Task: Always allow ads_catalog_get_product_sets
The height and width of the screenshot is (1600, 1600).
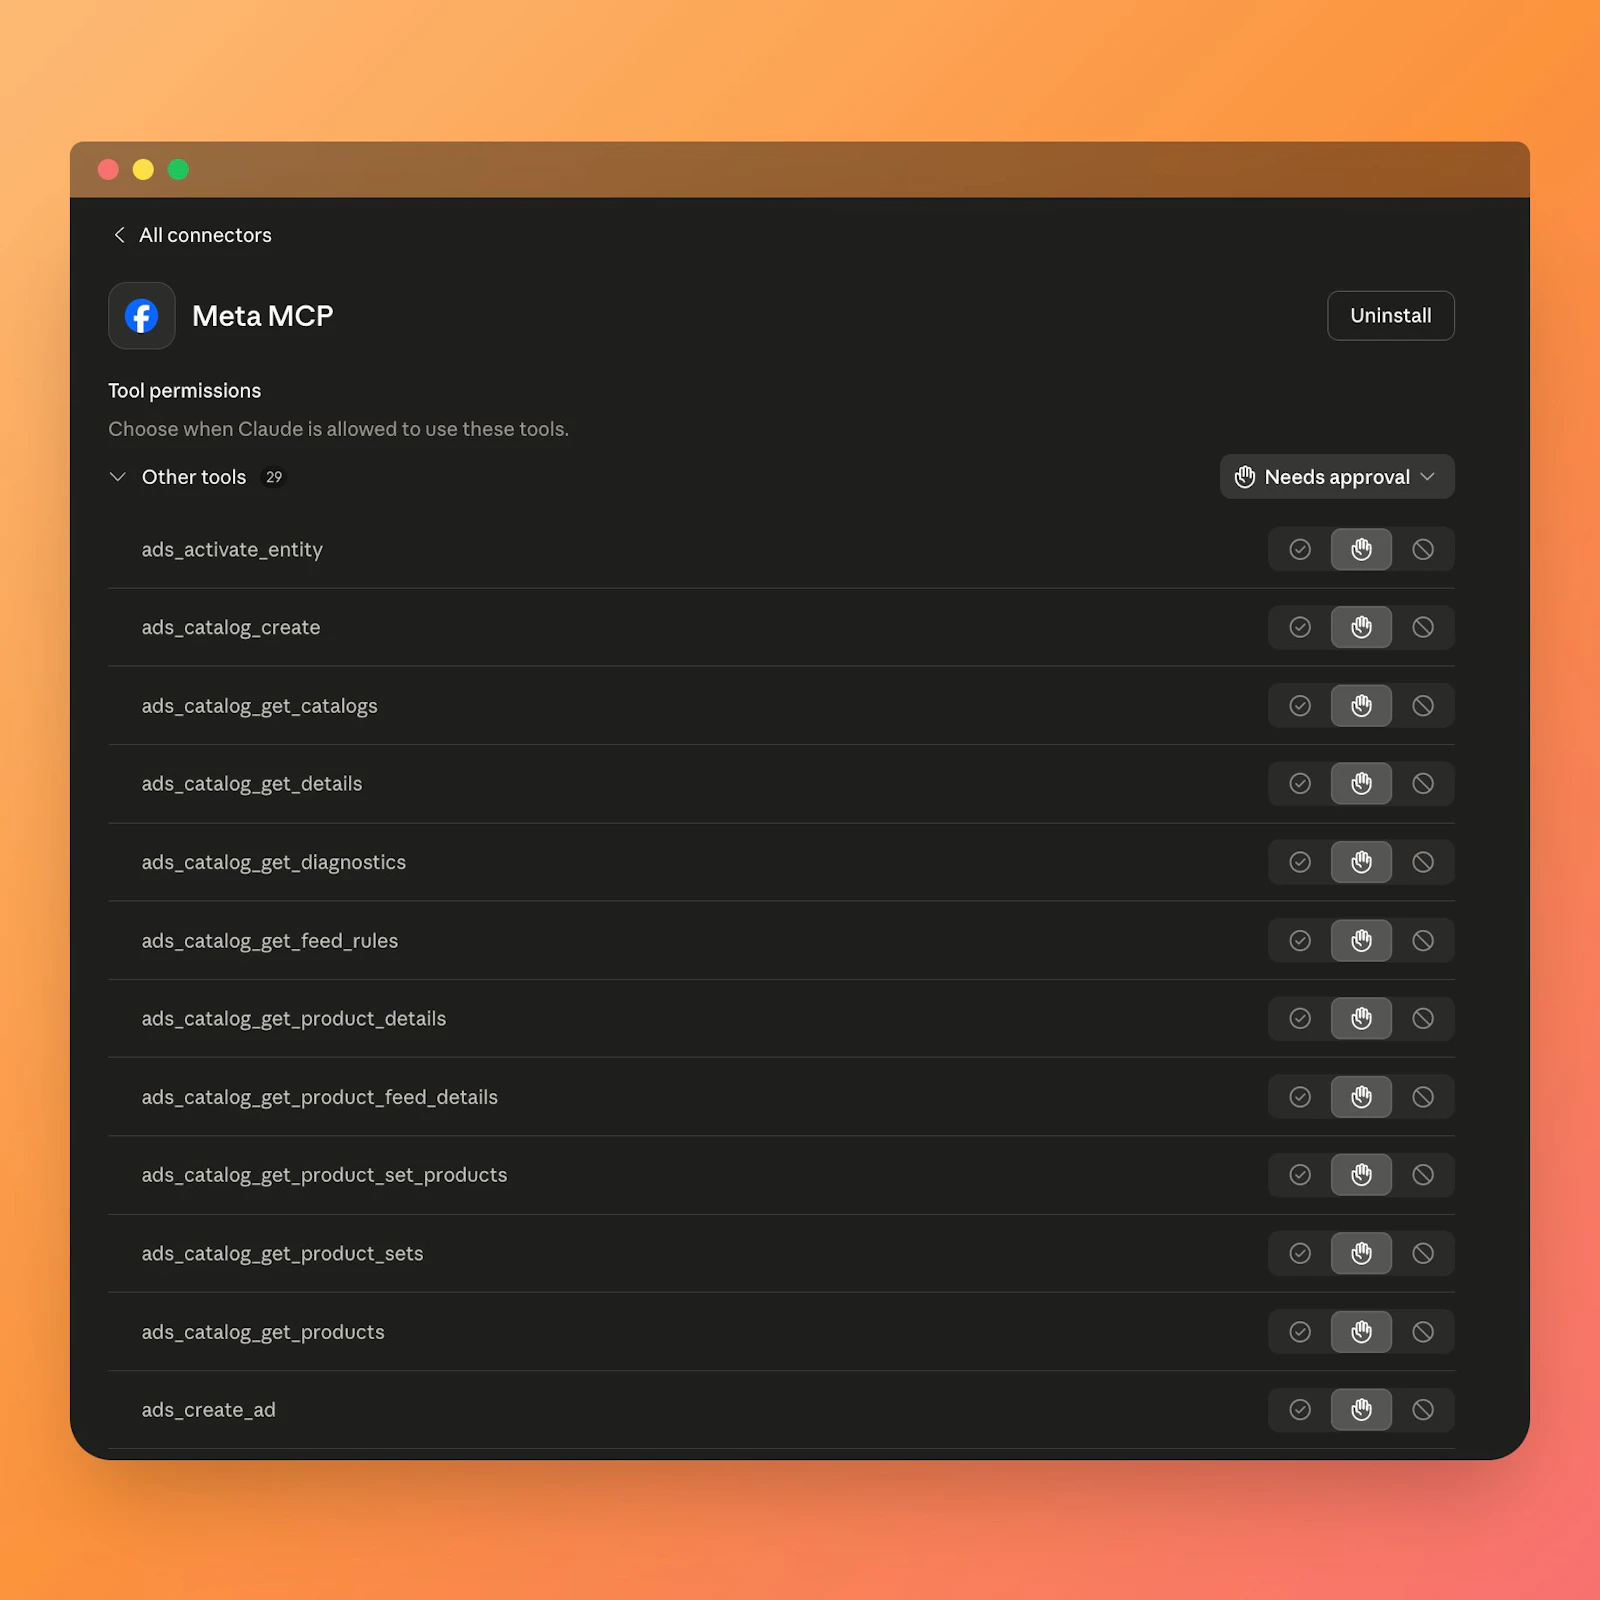Action: (x=1300, y=1253)
